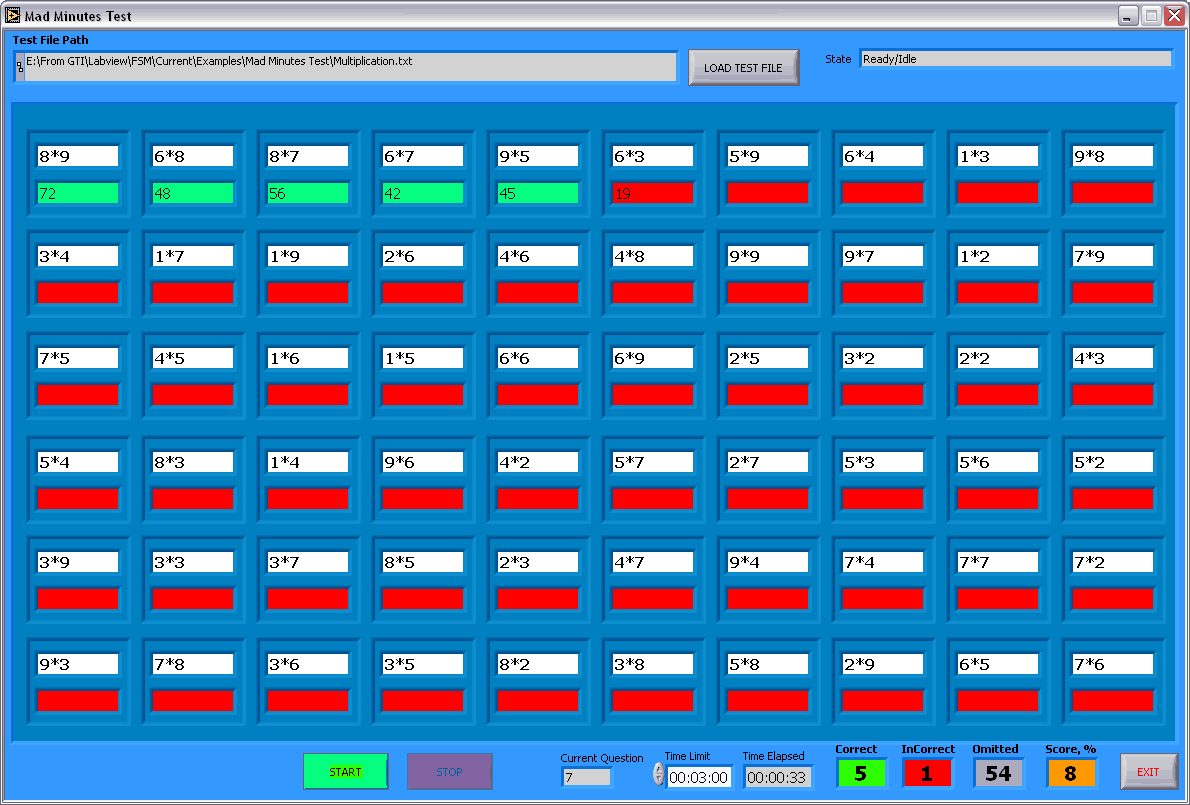The image size is (1190, 805).
Task: Click the red EXIT button
Action: (1148, 771)
